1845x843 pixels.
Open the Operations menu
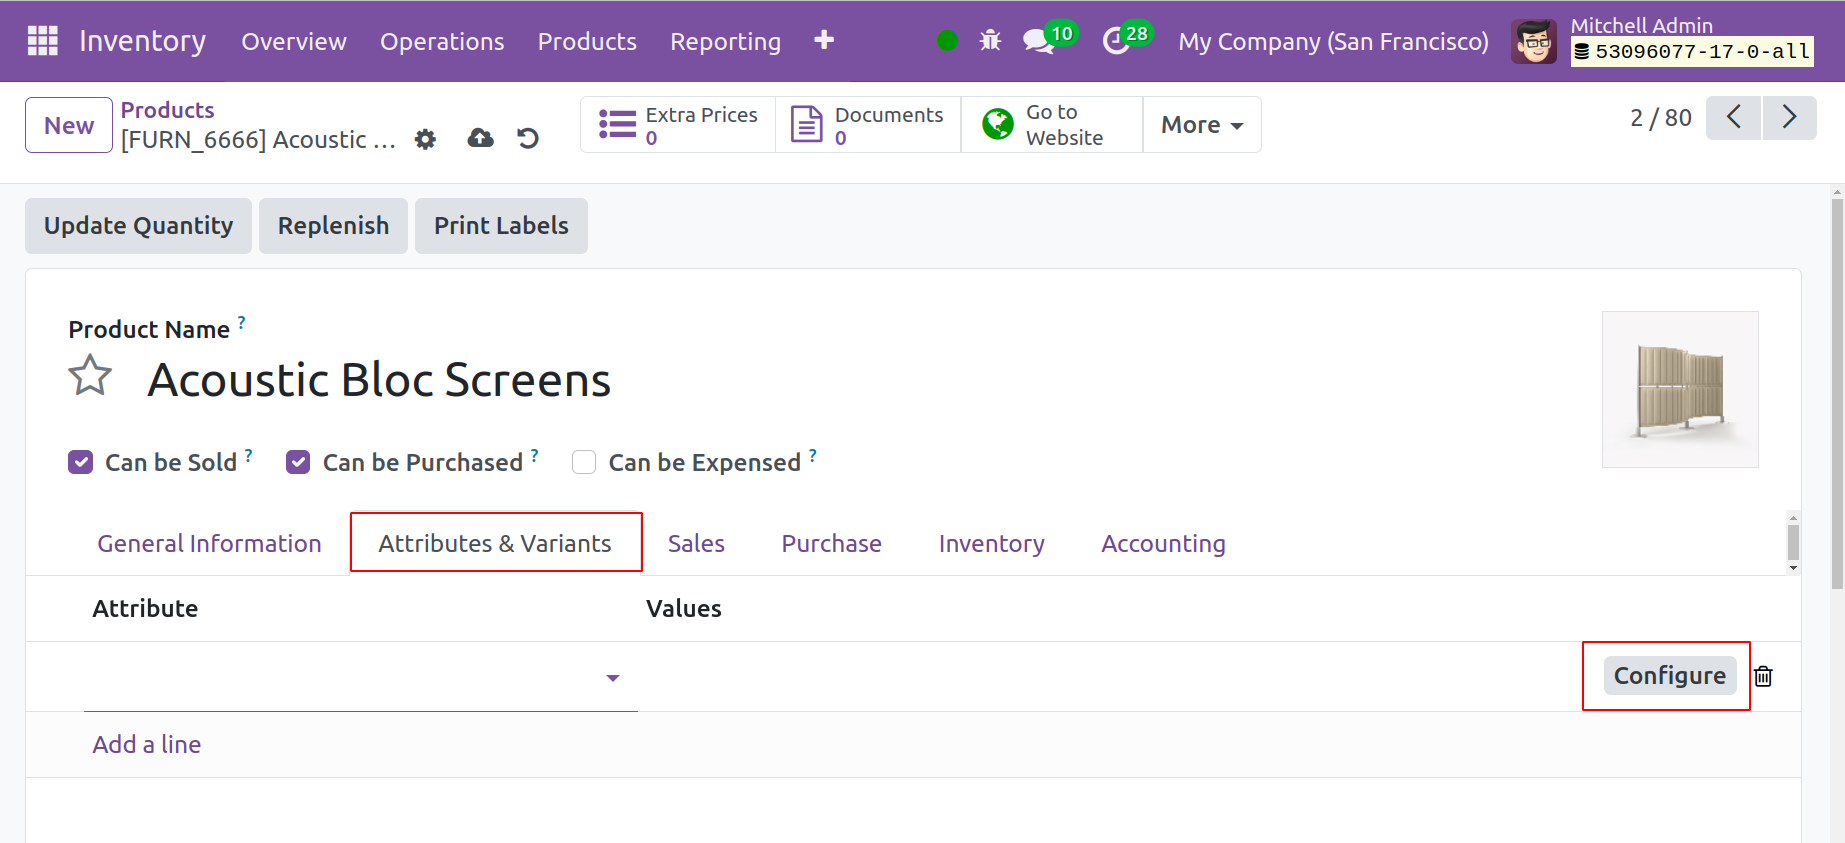point(441,41)
